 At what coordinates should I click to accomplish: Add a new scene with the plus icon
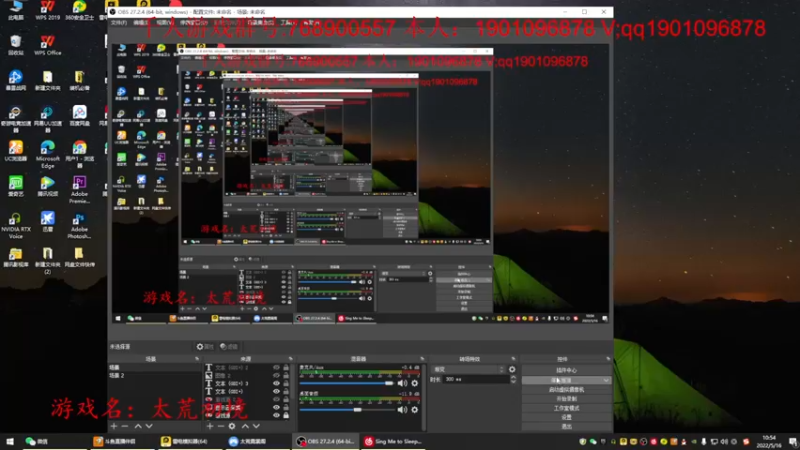click(114, 426)
